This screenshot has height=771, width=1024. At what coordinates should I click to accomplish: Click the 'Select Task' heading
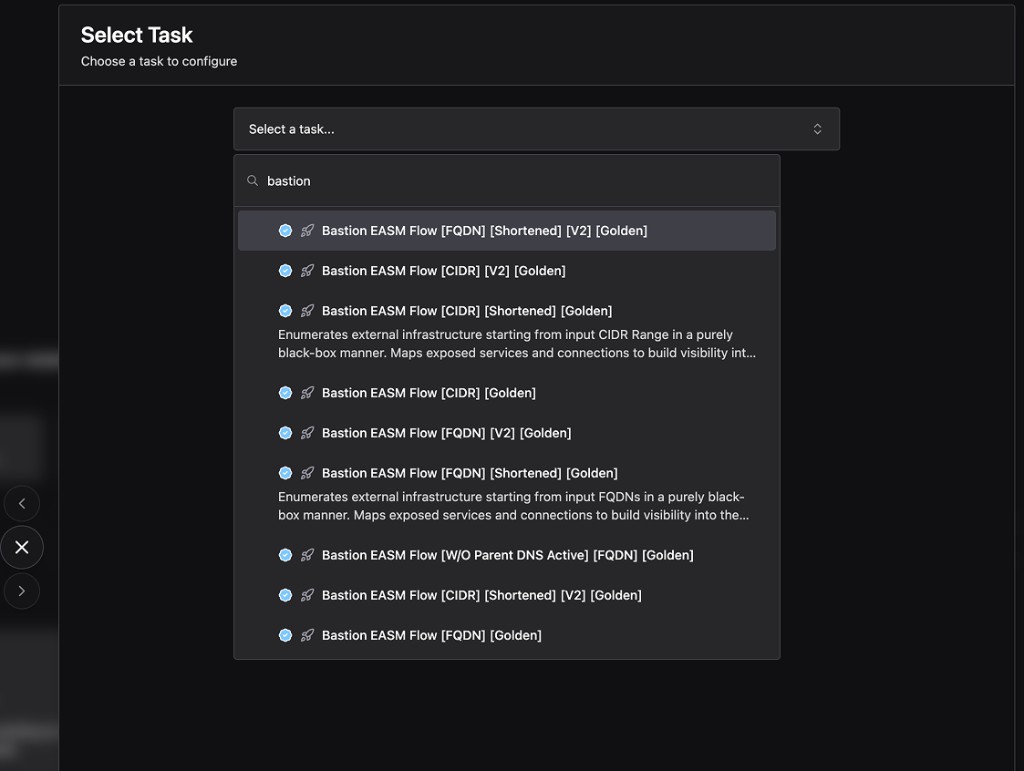tap(136, 35)
